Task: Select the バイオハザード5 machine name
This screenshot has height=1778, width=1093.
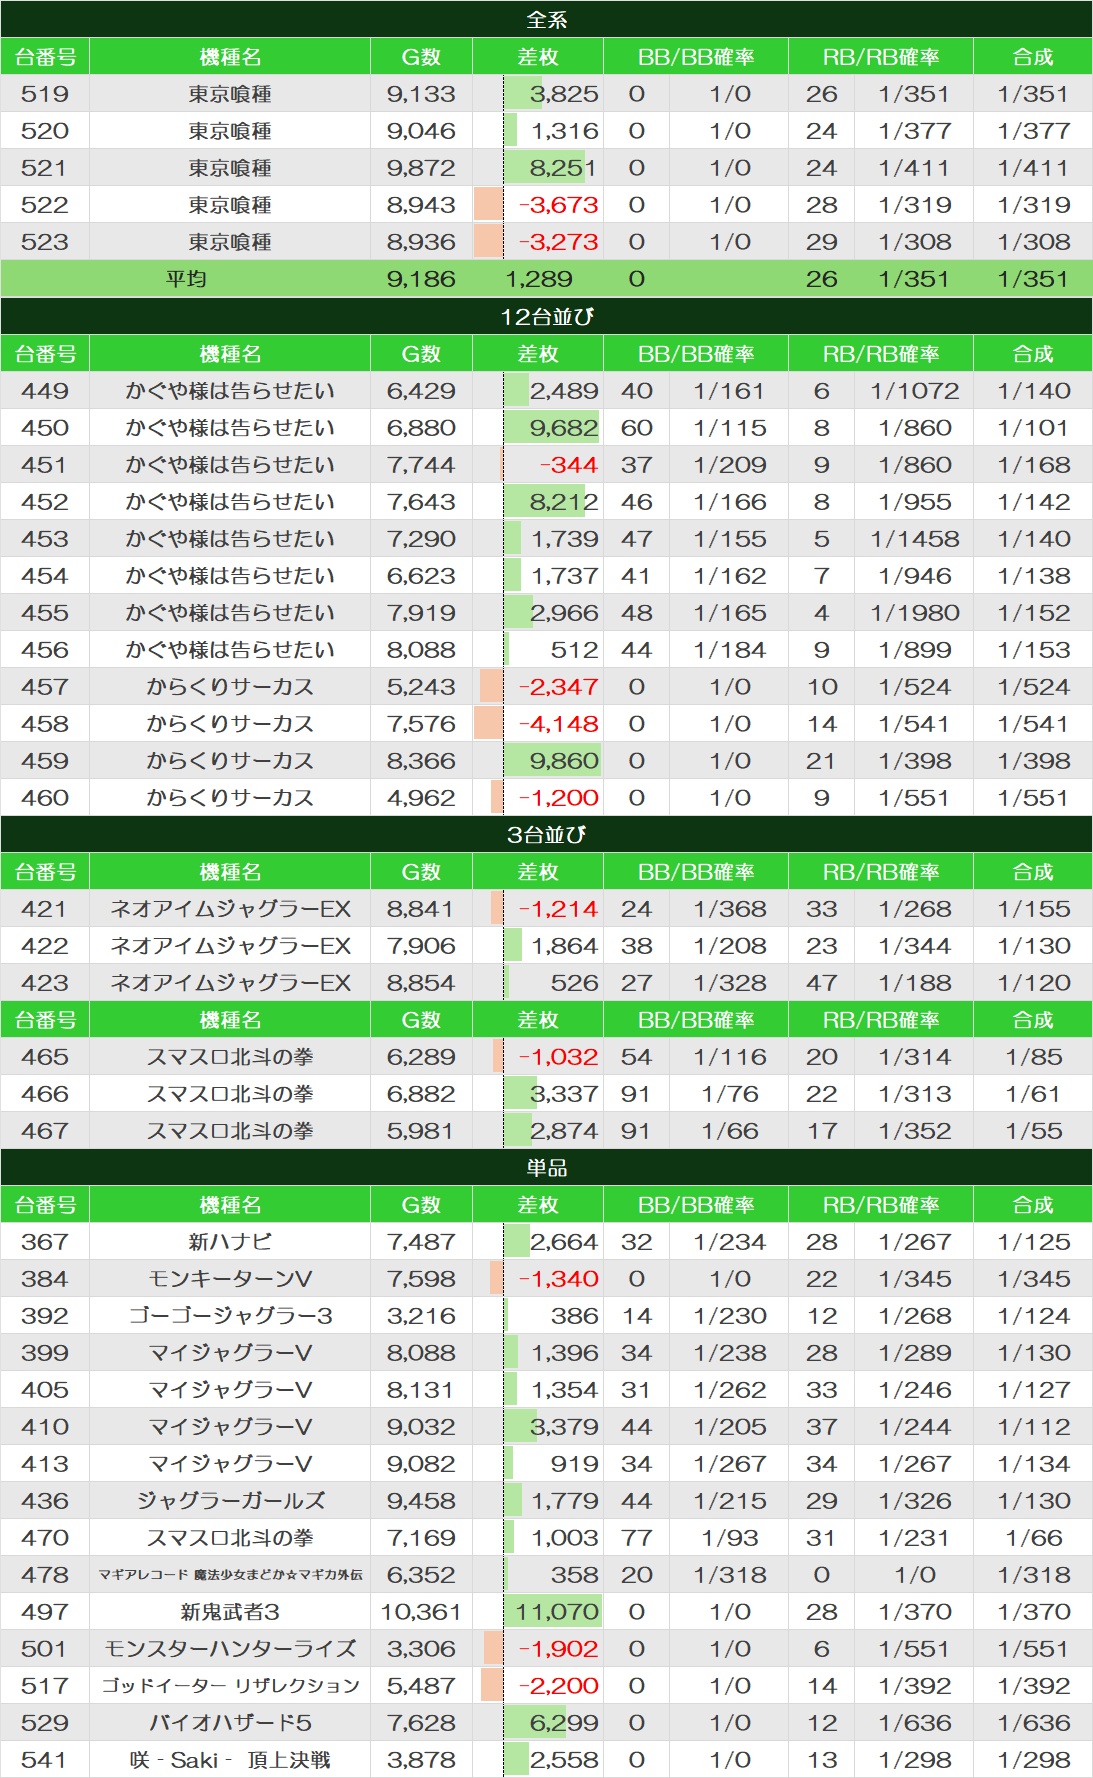Action: [230, 1723]
